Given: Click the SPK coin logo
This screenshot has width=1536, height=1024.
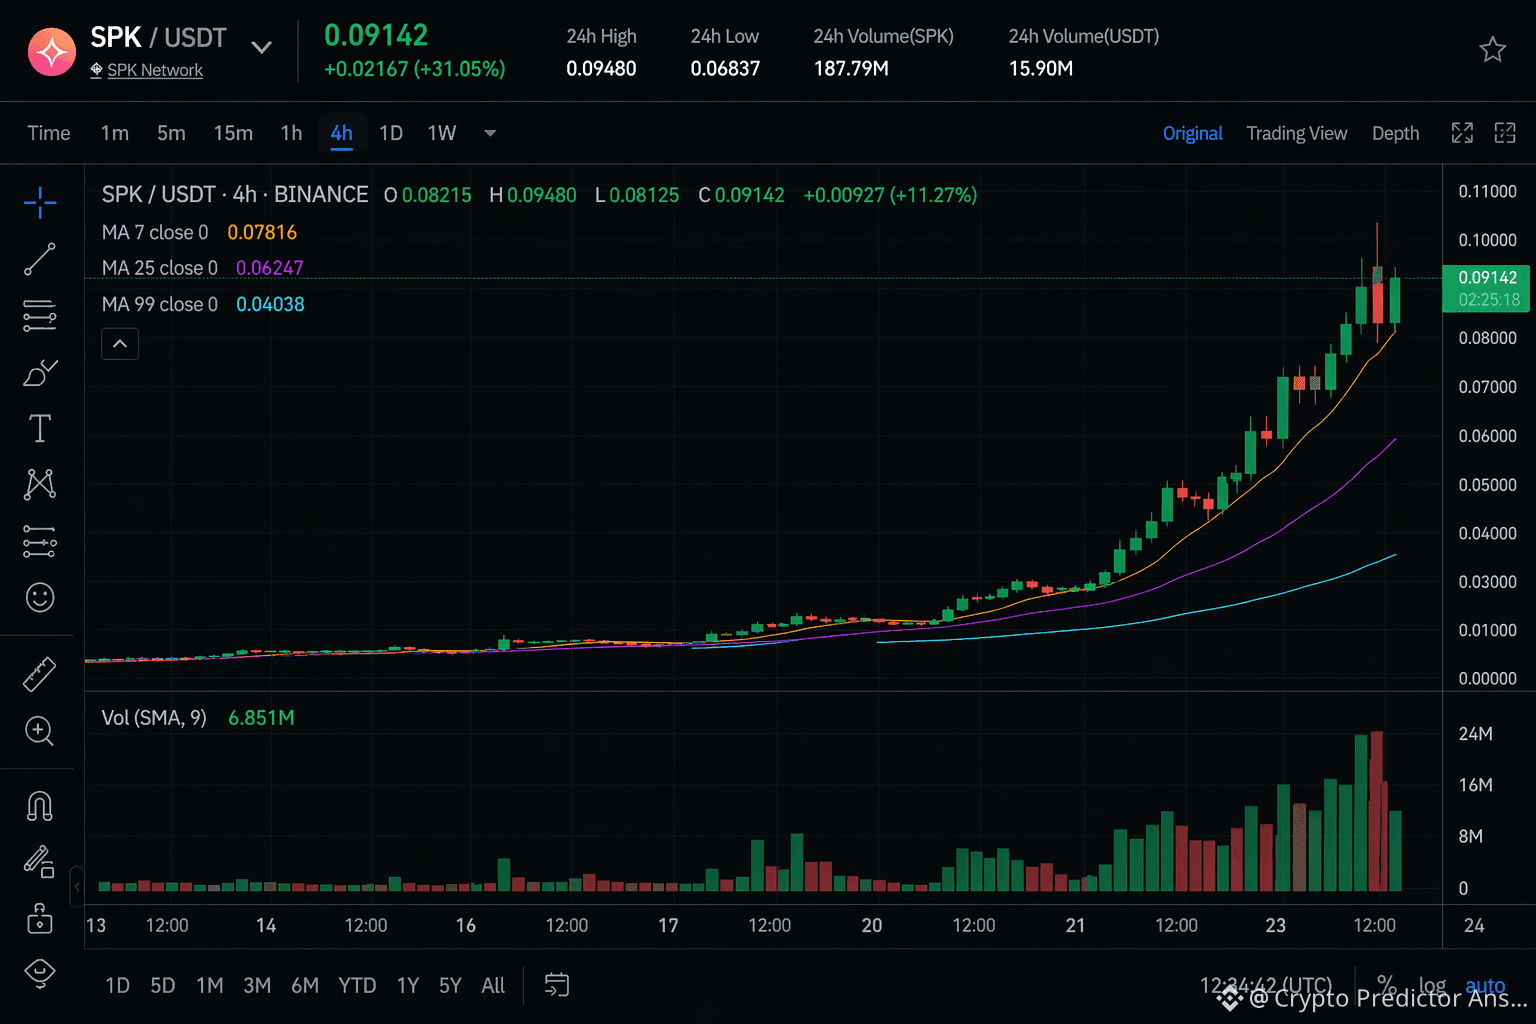Looking at the screenshot, I should click(52, 52).
